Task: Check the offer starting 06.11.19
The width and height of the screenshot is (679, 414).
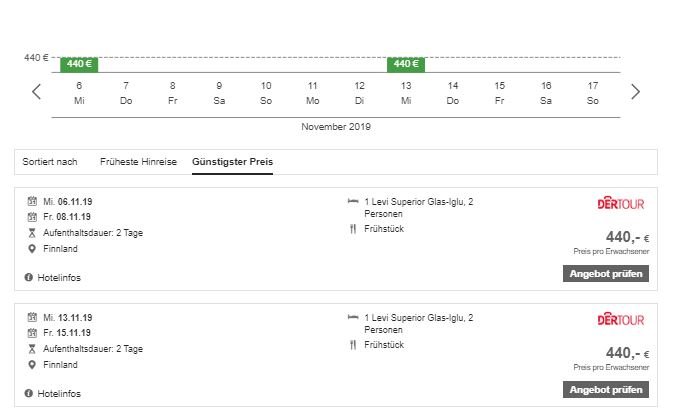Action: point(606,274)
